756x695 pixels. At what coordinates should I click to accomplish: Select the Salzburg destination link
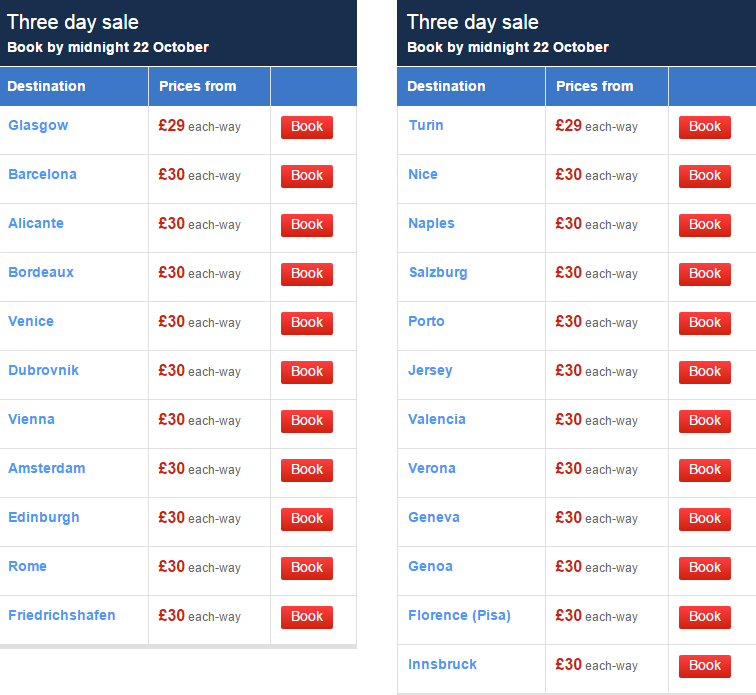click(438, 273)
